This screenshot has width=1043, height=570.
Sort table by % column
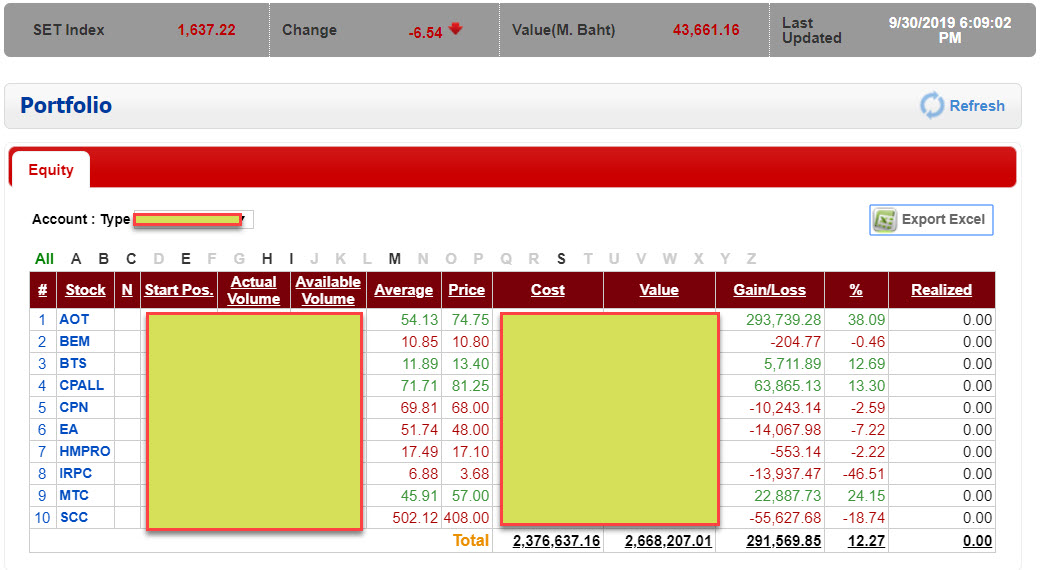point(856,290)
